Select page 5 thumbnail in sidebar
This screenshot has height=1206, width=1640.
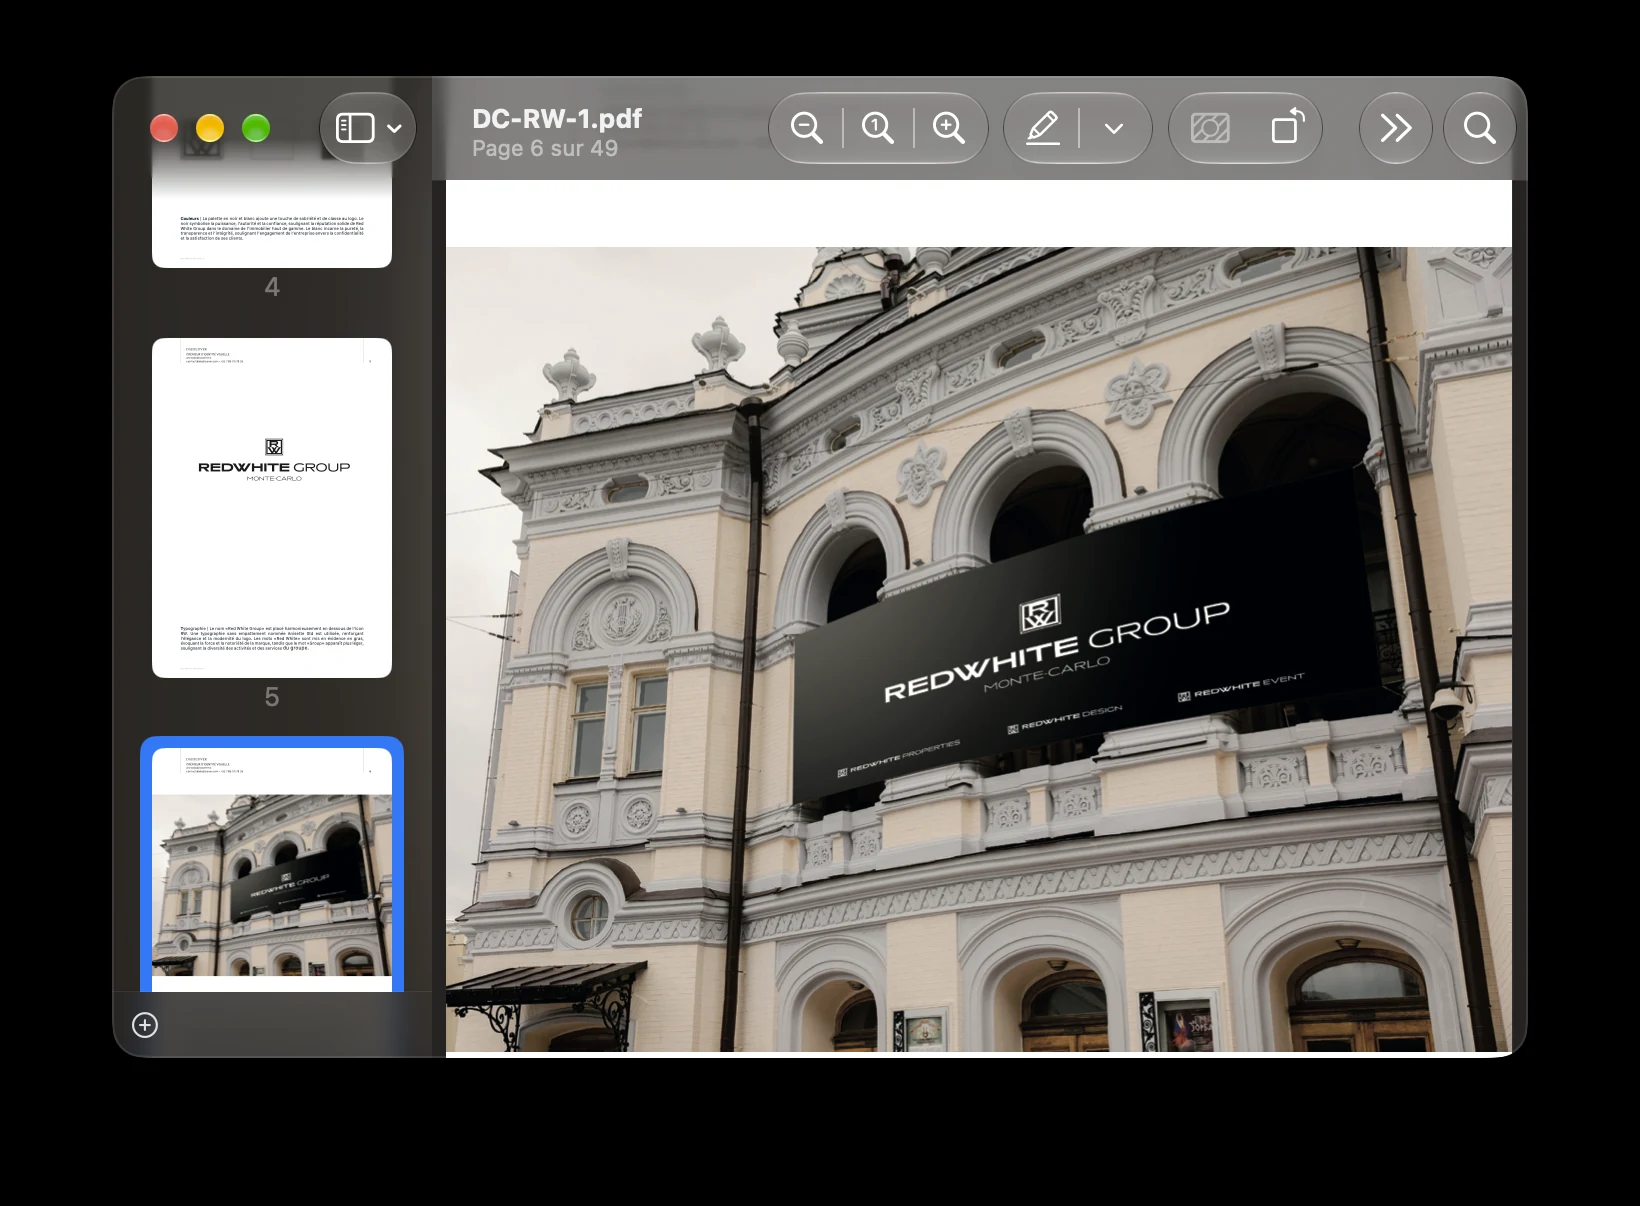pos(272,508)
